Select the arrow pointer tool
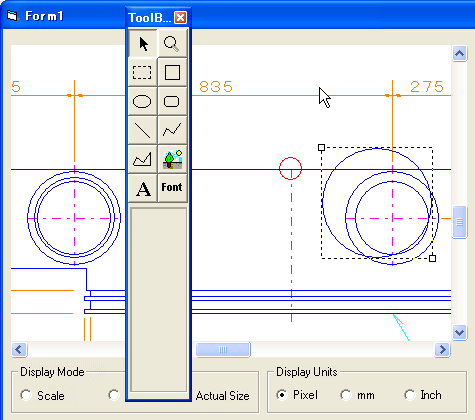Image resolution: width=475 pixels, height=420 pixels. point(143,43)
